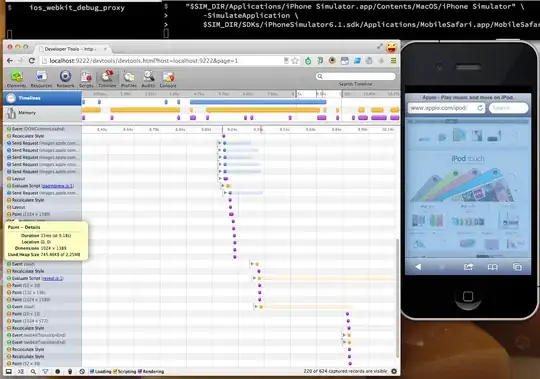Open the Audits panel
The height and width of the screenshot is (379, 540).
click(148, 79)
